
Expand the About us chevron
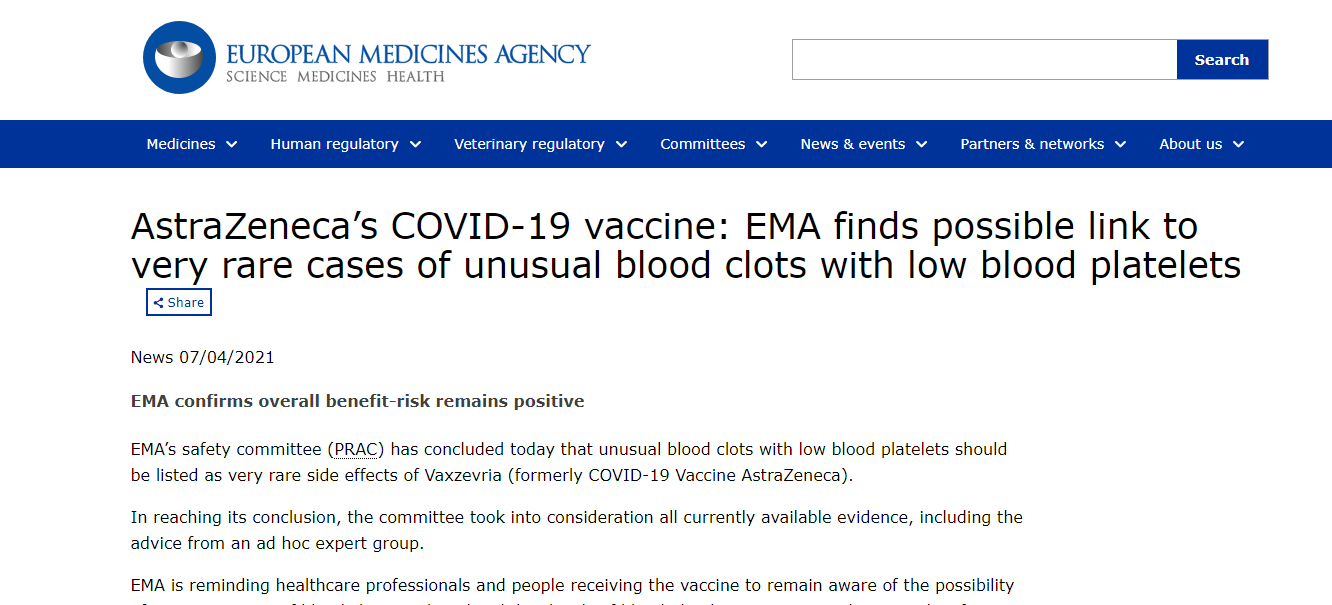1239,145
